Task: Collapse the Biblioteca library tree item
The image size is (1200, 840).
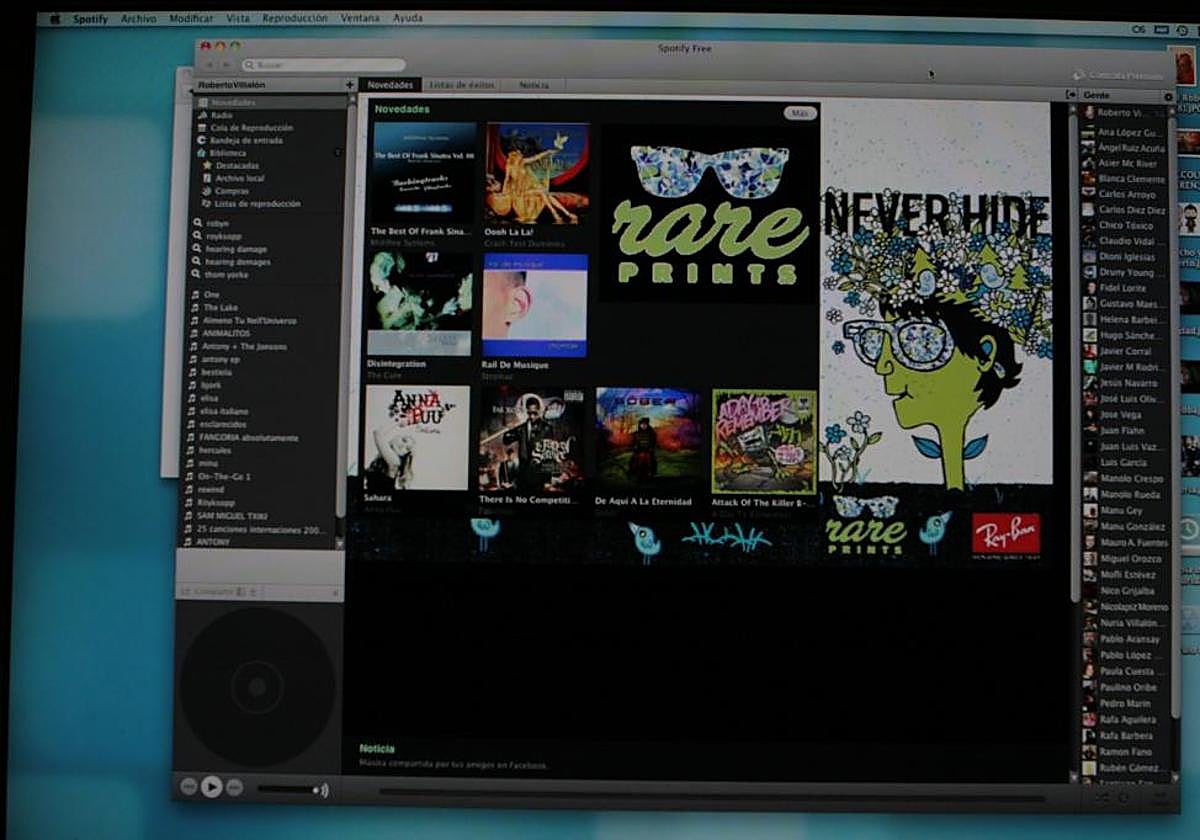Action: pos(202,153)
